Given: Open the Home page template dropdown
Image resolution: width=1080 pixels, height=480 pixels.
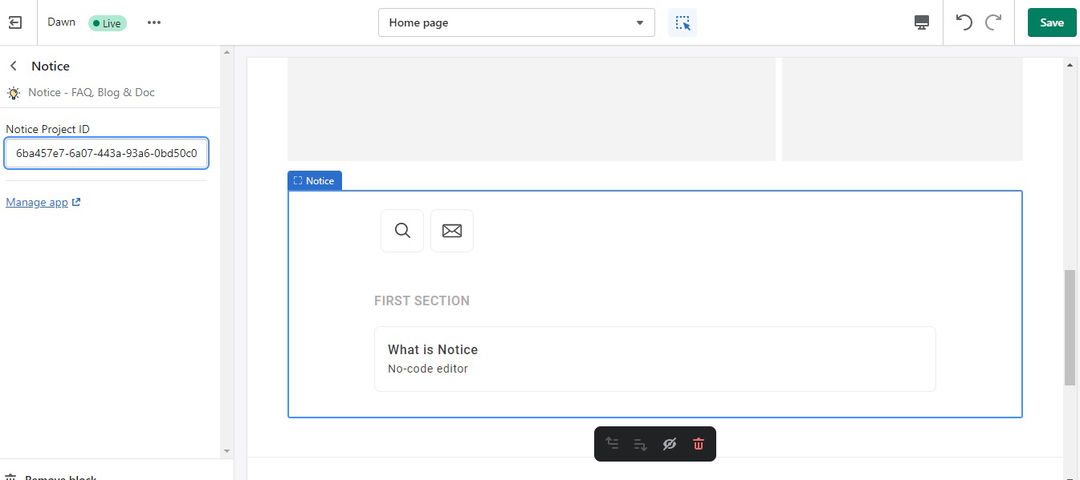Looking at the screenshot, I should [x=517, y=23].
